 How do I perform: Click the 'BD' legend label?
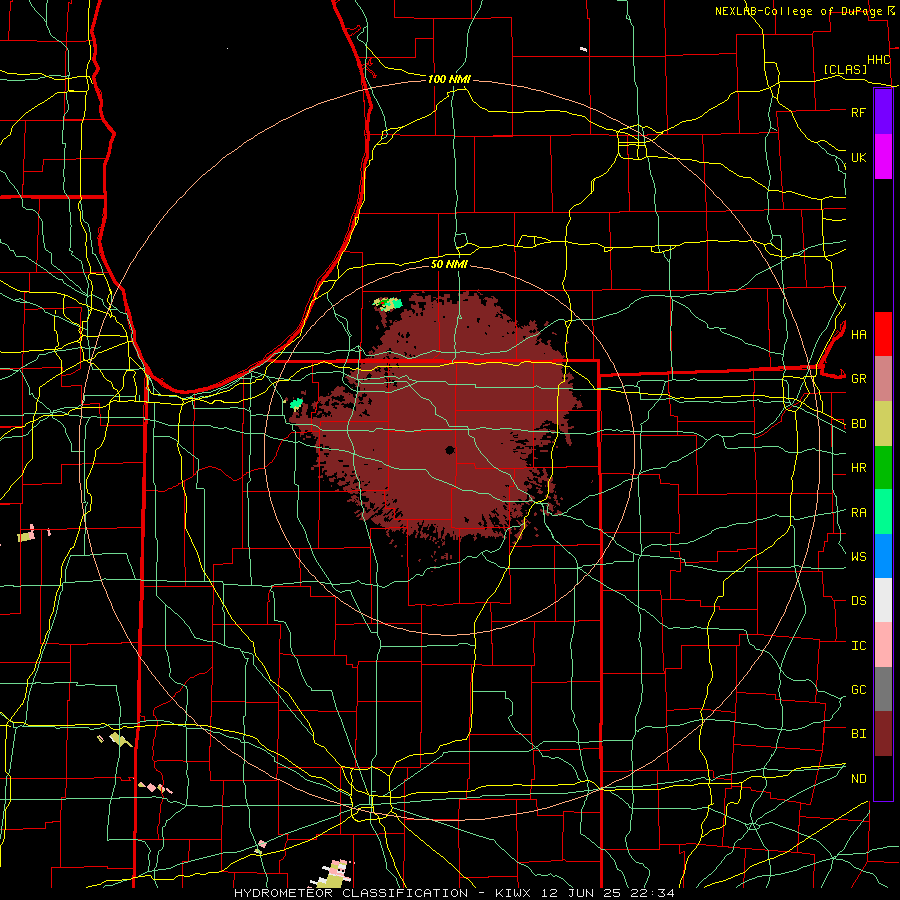tap(858, 424)
